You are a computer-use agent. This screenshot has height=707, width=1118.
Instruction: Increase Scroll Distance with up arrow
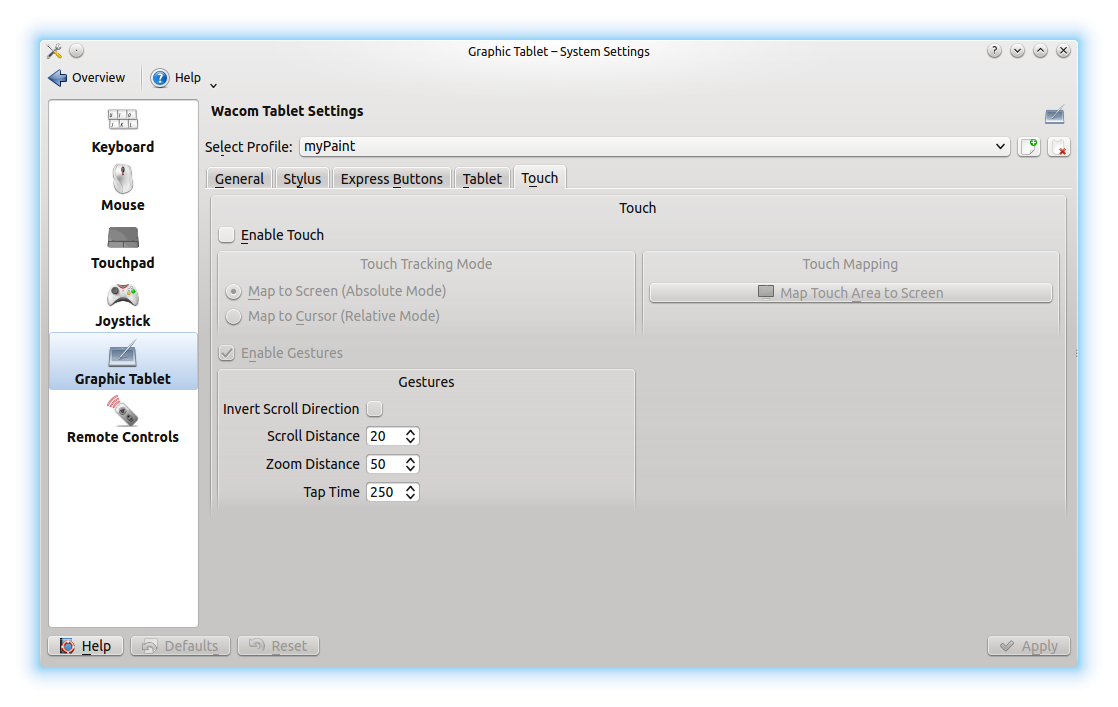[411, 432]
